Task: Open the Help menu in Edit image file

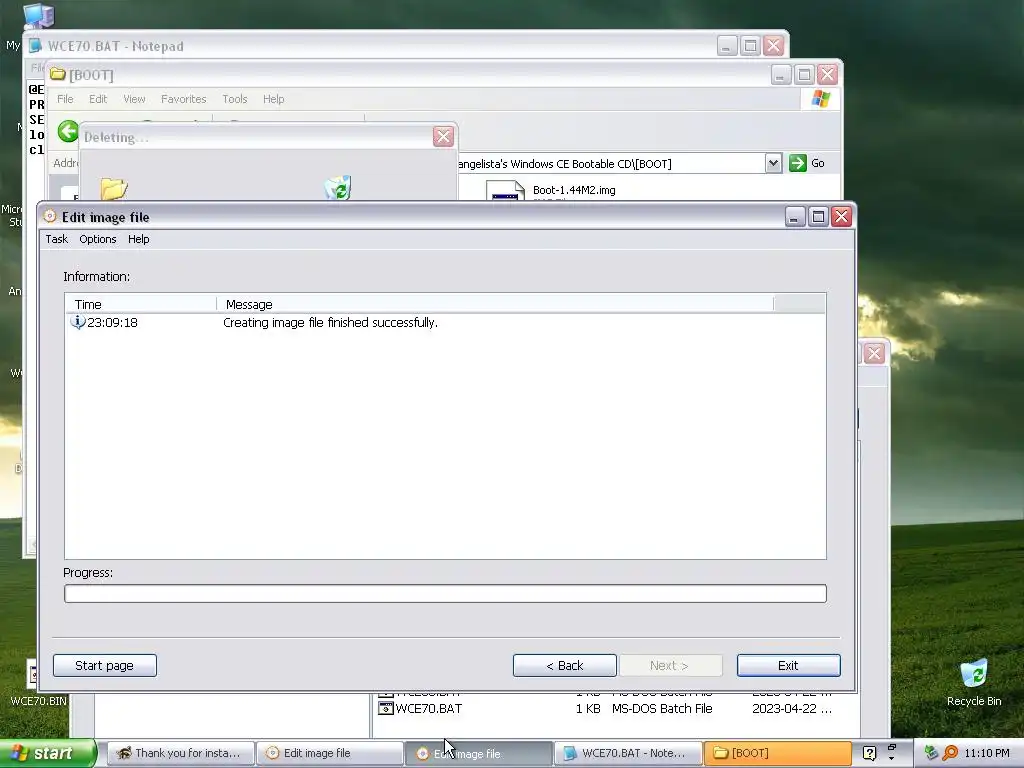Action: click(138, 239)
